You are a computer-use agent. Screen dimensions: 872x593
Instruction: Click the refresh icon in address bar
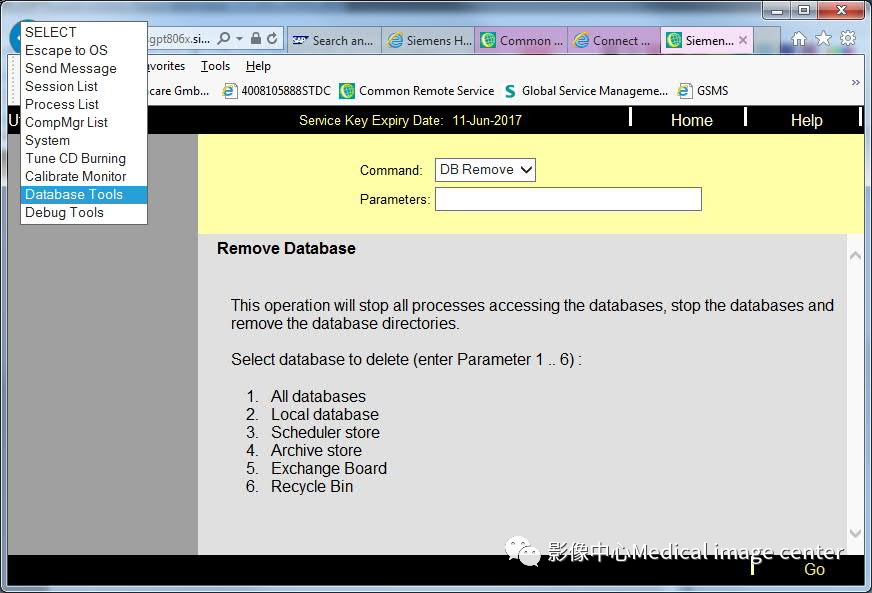click(272, 39)
